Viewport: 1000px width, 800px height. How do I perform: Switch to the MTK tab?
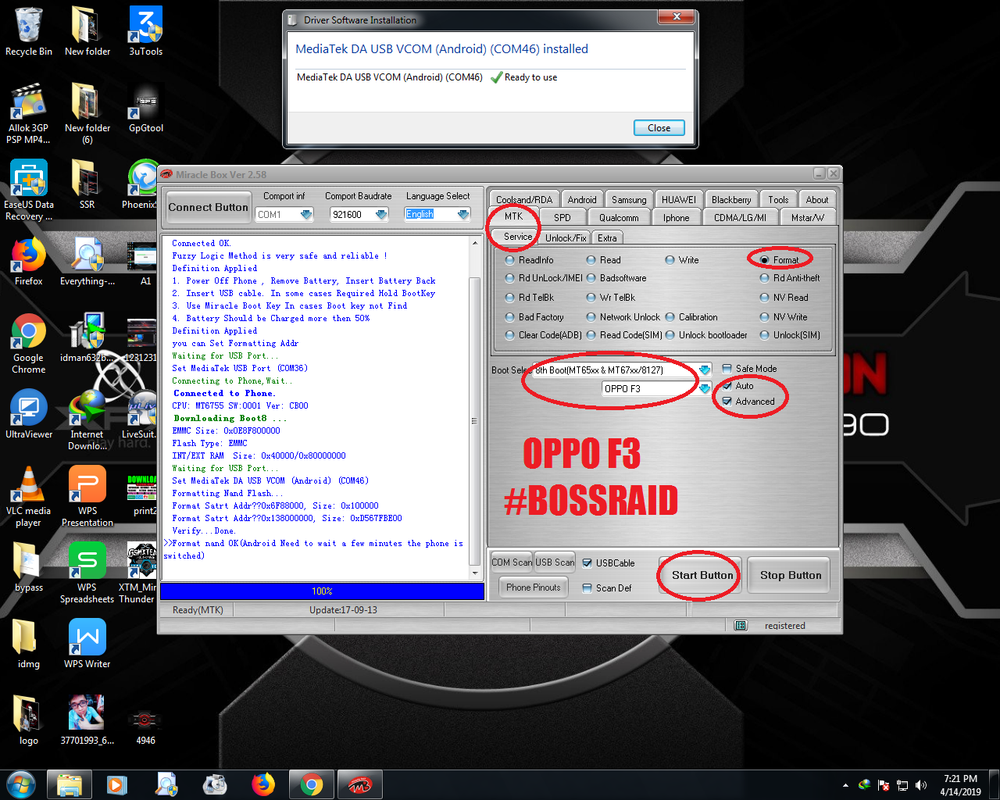[x=513, y=217]
